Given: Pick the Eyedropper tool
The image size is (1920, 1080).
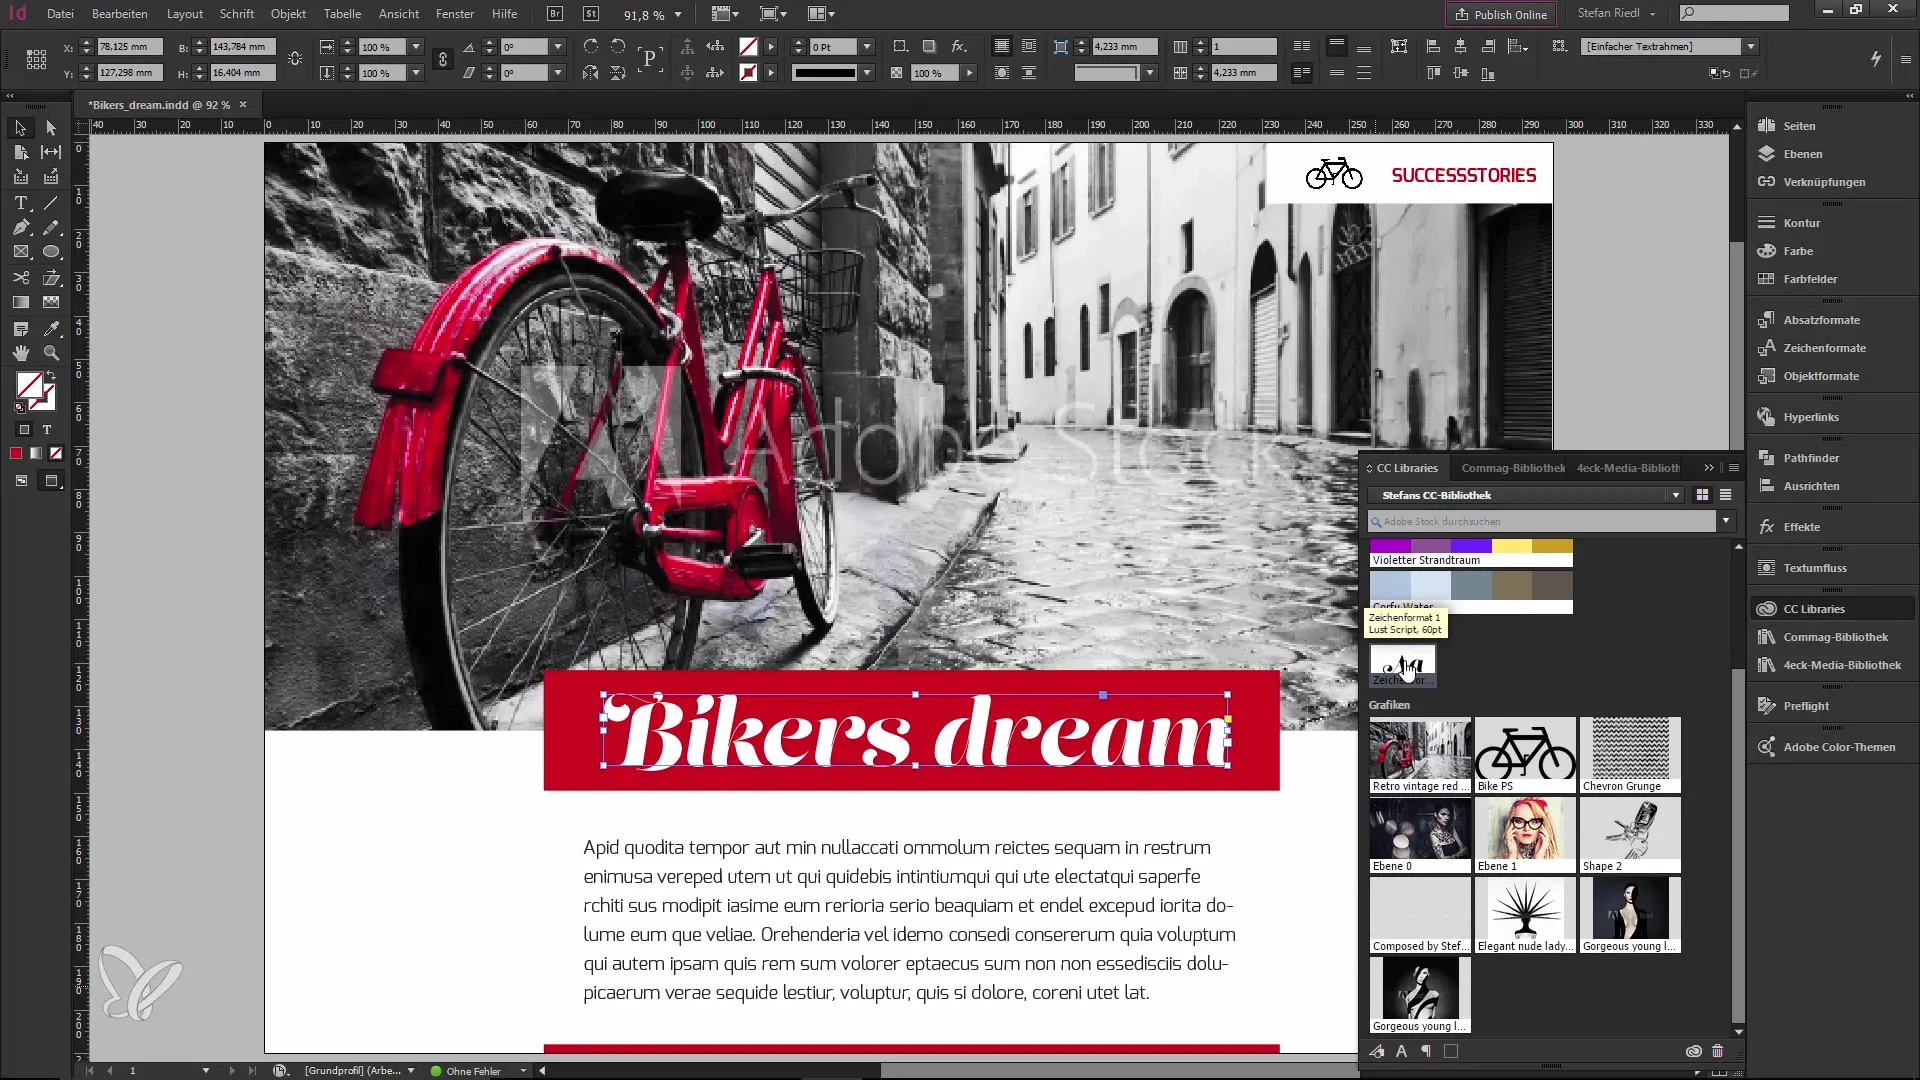Looking at the screenshot, I should pyautogui.click(x=51, y=329).
